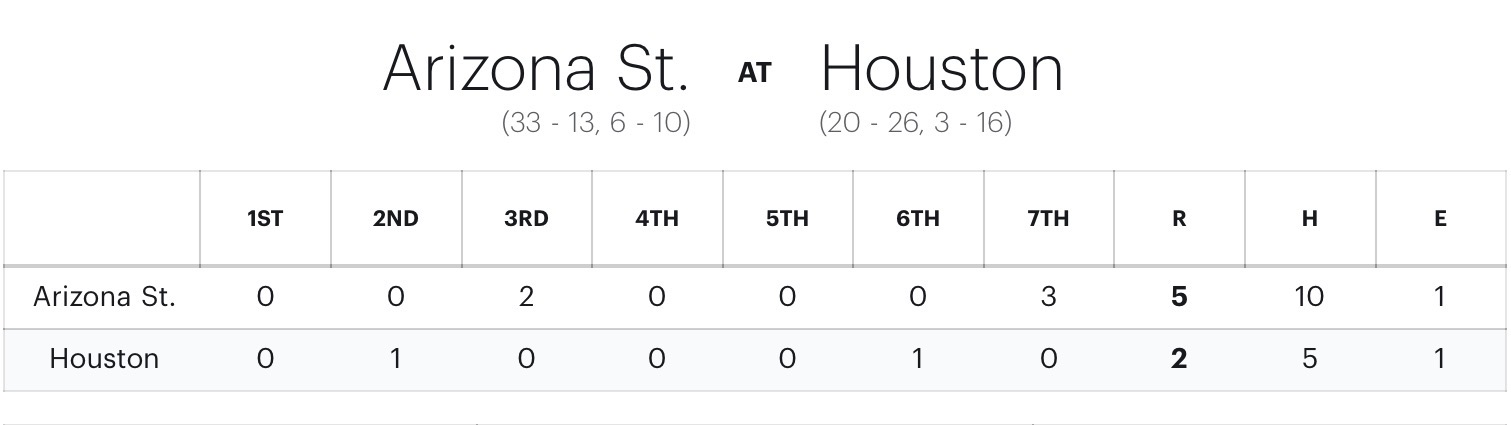The height and width of the screenshot is (425, 1511).
Task: Click the Arizona St. row label in table
Action: (x=104, y=297)
